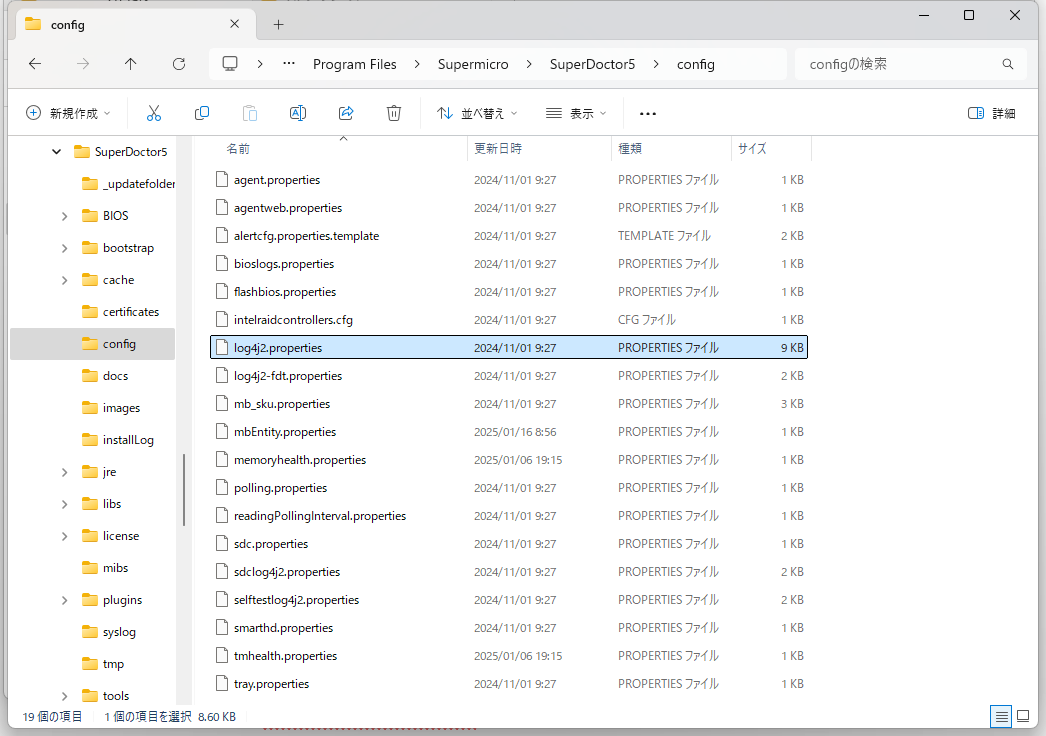This screenshot has width=1046, height=736.
Task: Click folder icon next to mibs
Action: tap(89, 568)
